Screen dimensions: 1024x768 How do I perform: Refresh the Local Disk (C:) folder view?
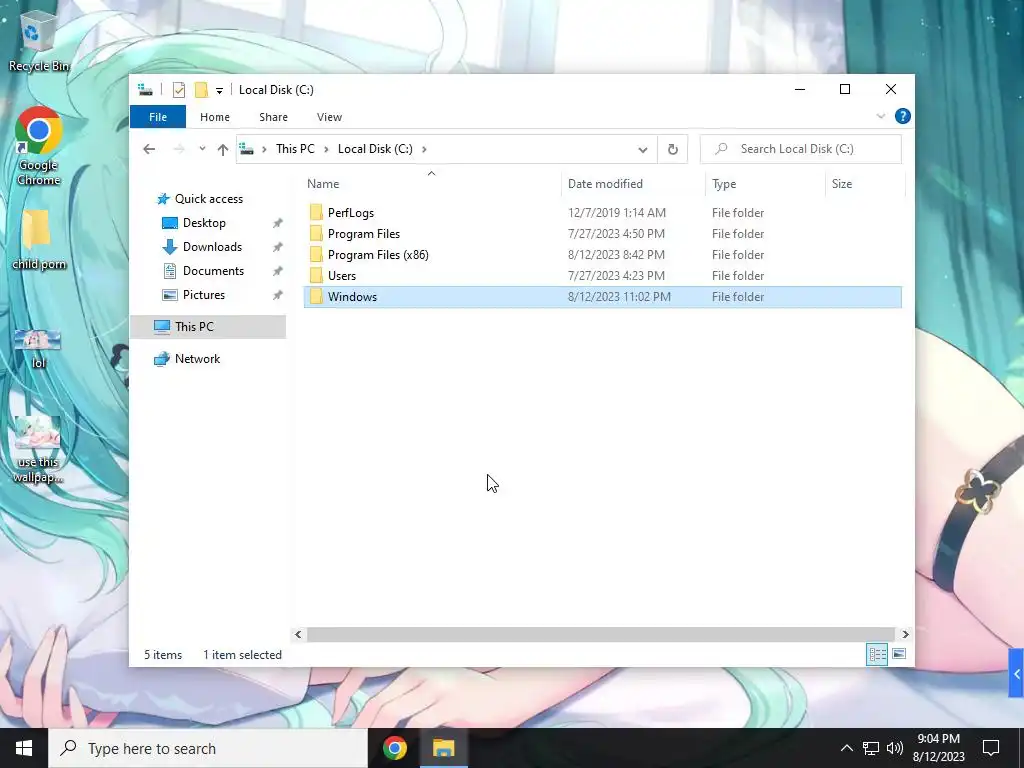pos(673,150)
